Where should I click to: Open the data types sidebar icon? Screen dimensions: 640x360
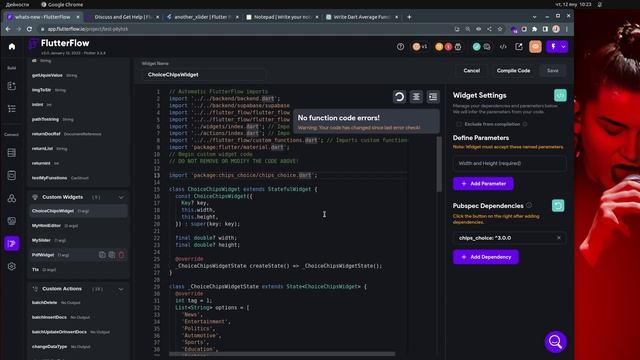coord(12,176)
